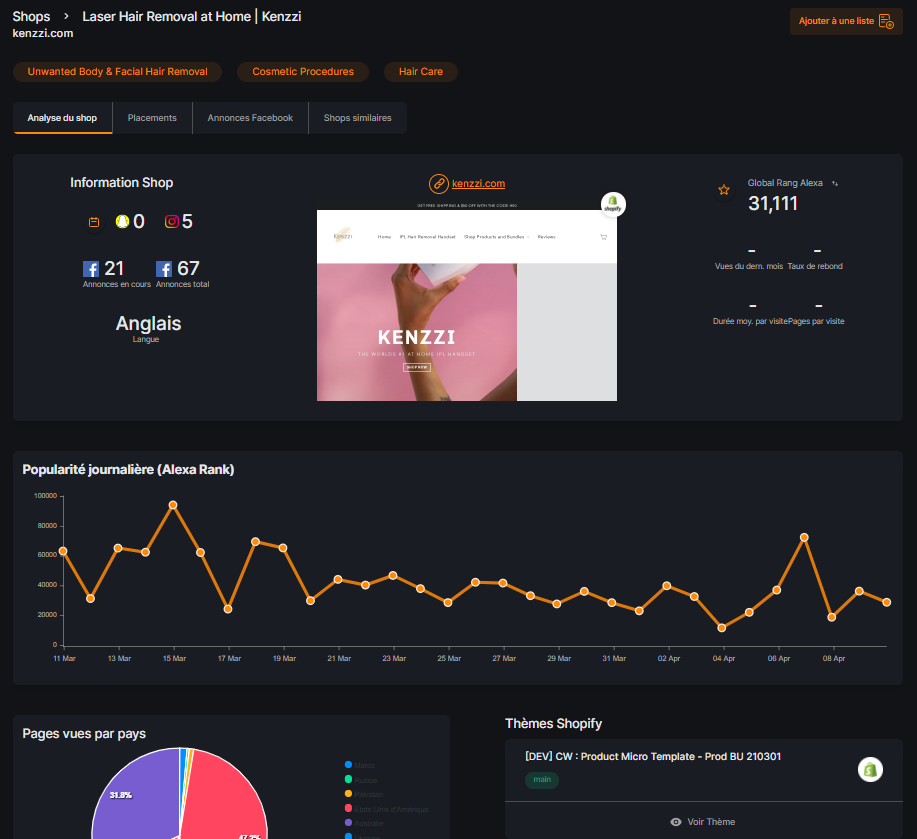Click the Taux de rebond label
The height and width of the screenshot is (839, 917).
coord(815,266)
